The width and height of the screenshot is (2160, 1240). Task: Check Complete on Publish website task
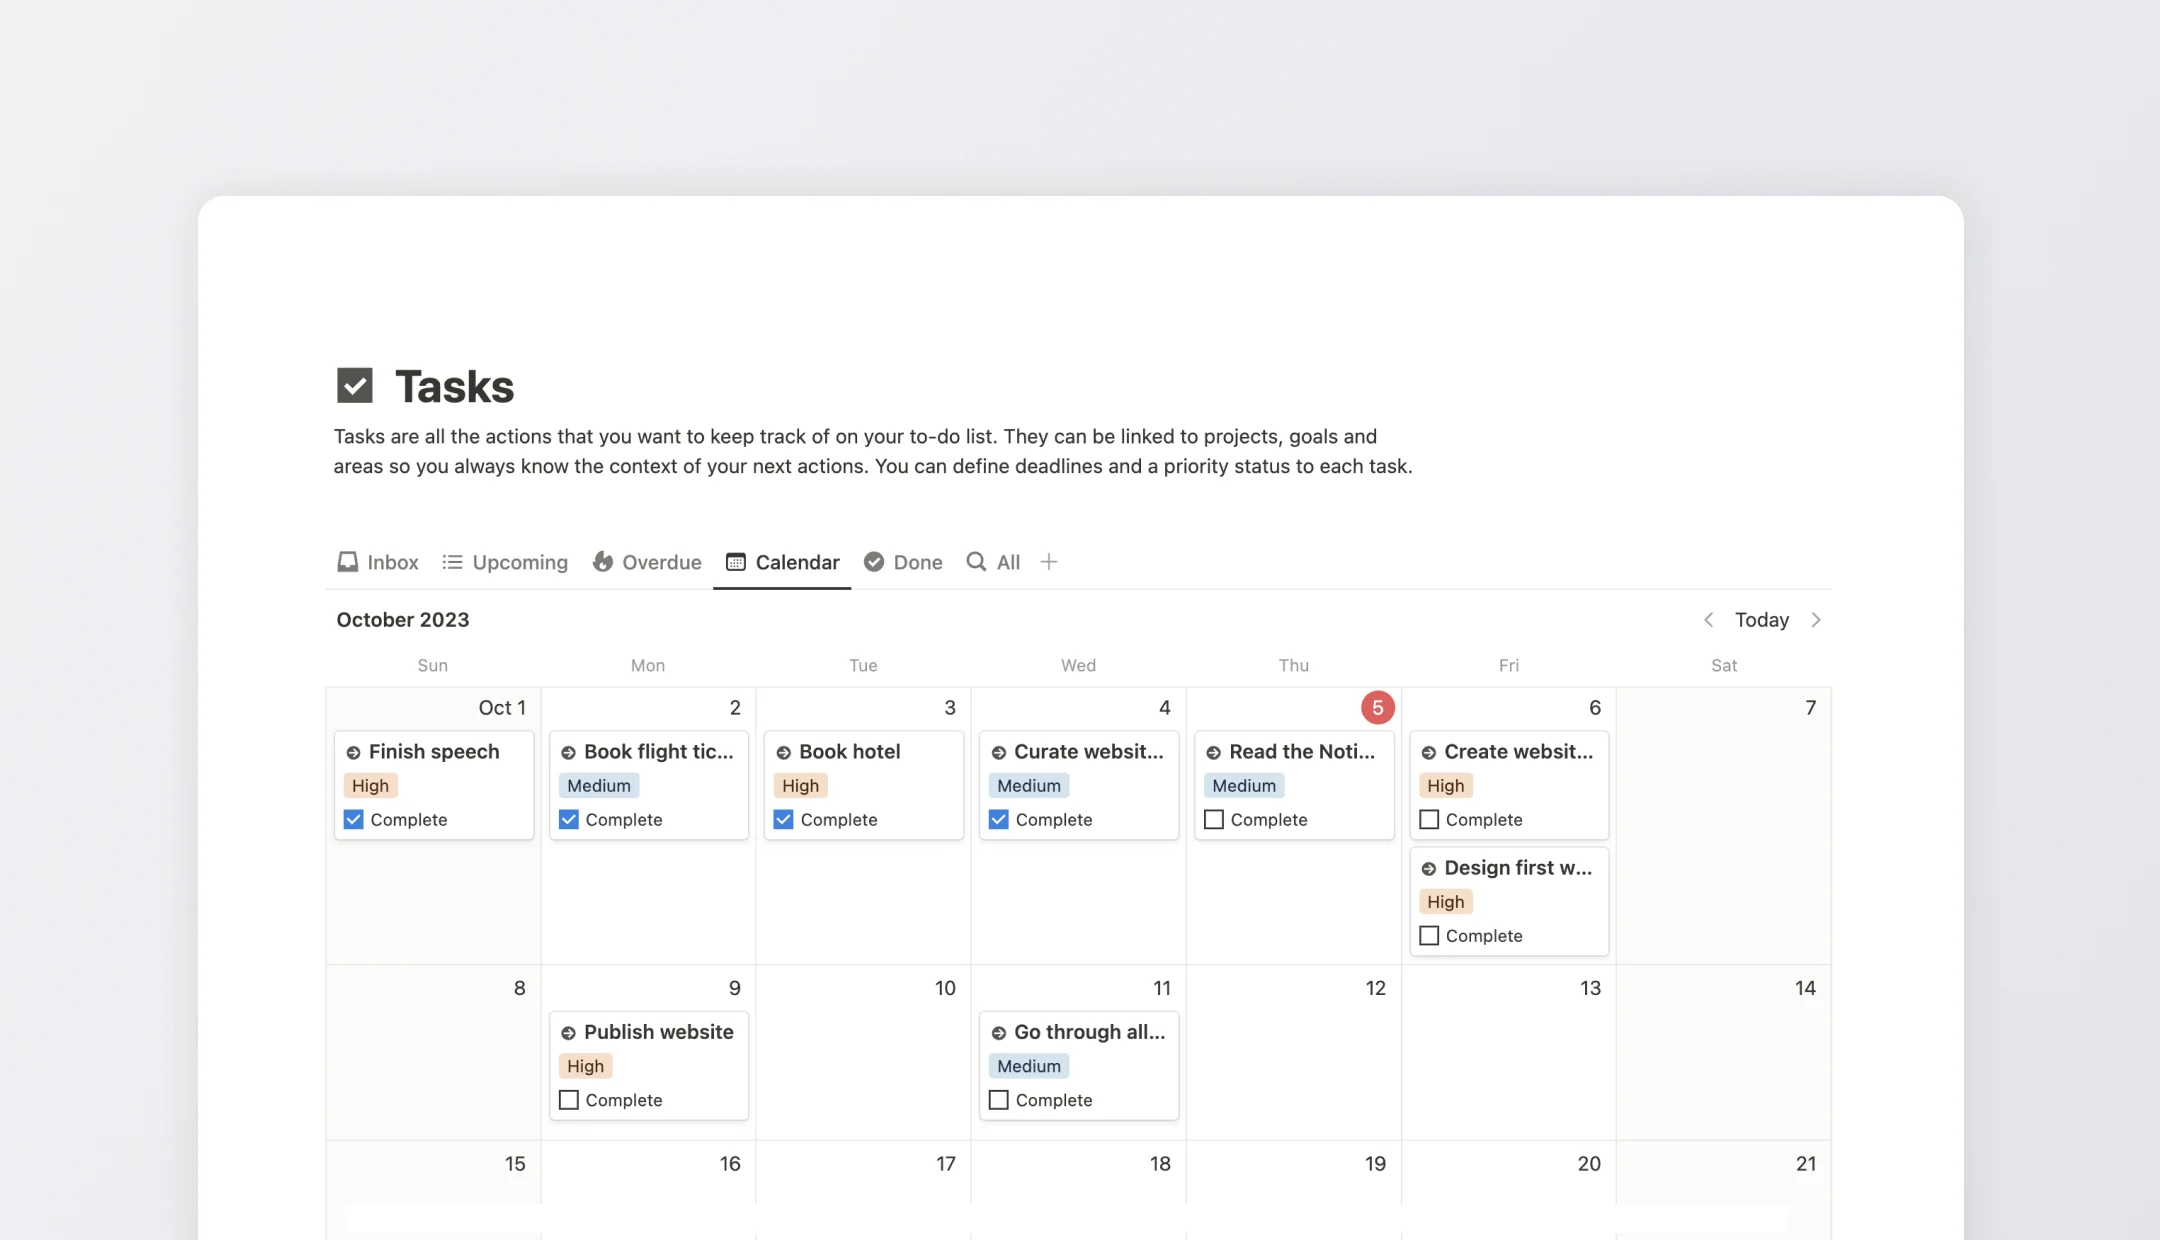(568, 1099)
